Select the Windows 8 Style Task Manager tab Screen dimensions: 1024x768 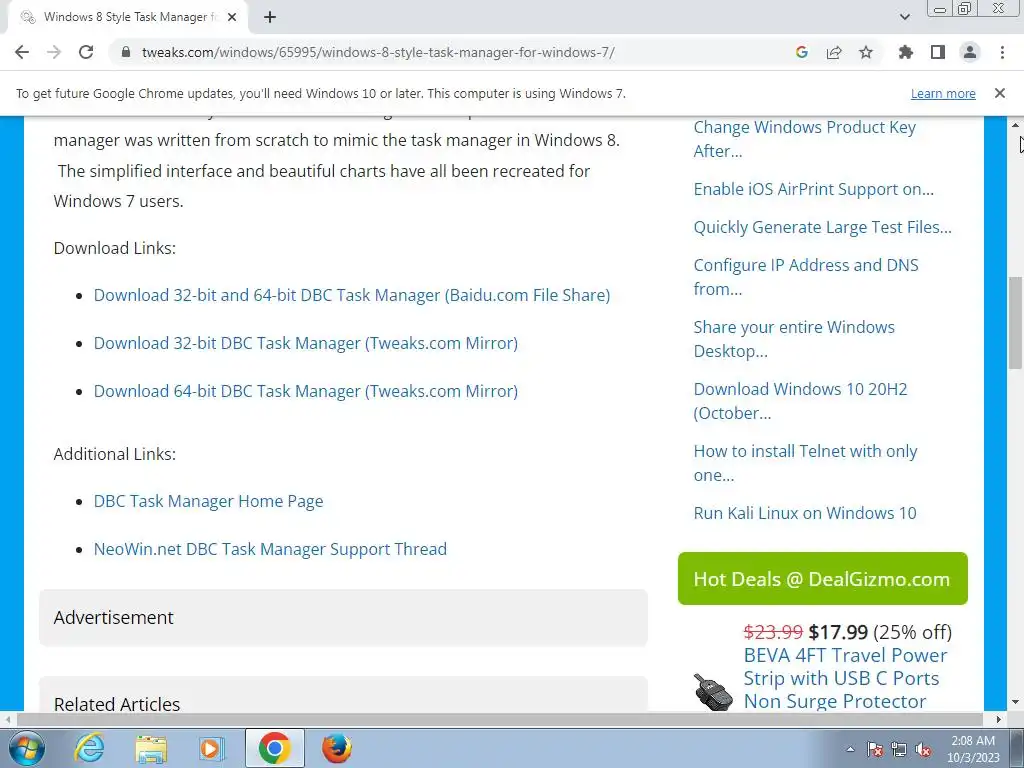point(127,17)
